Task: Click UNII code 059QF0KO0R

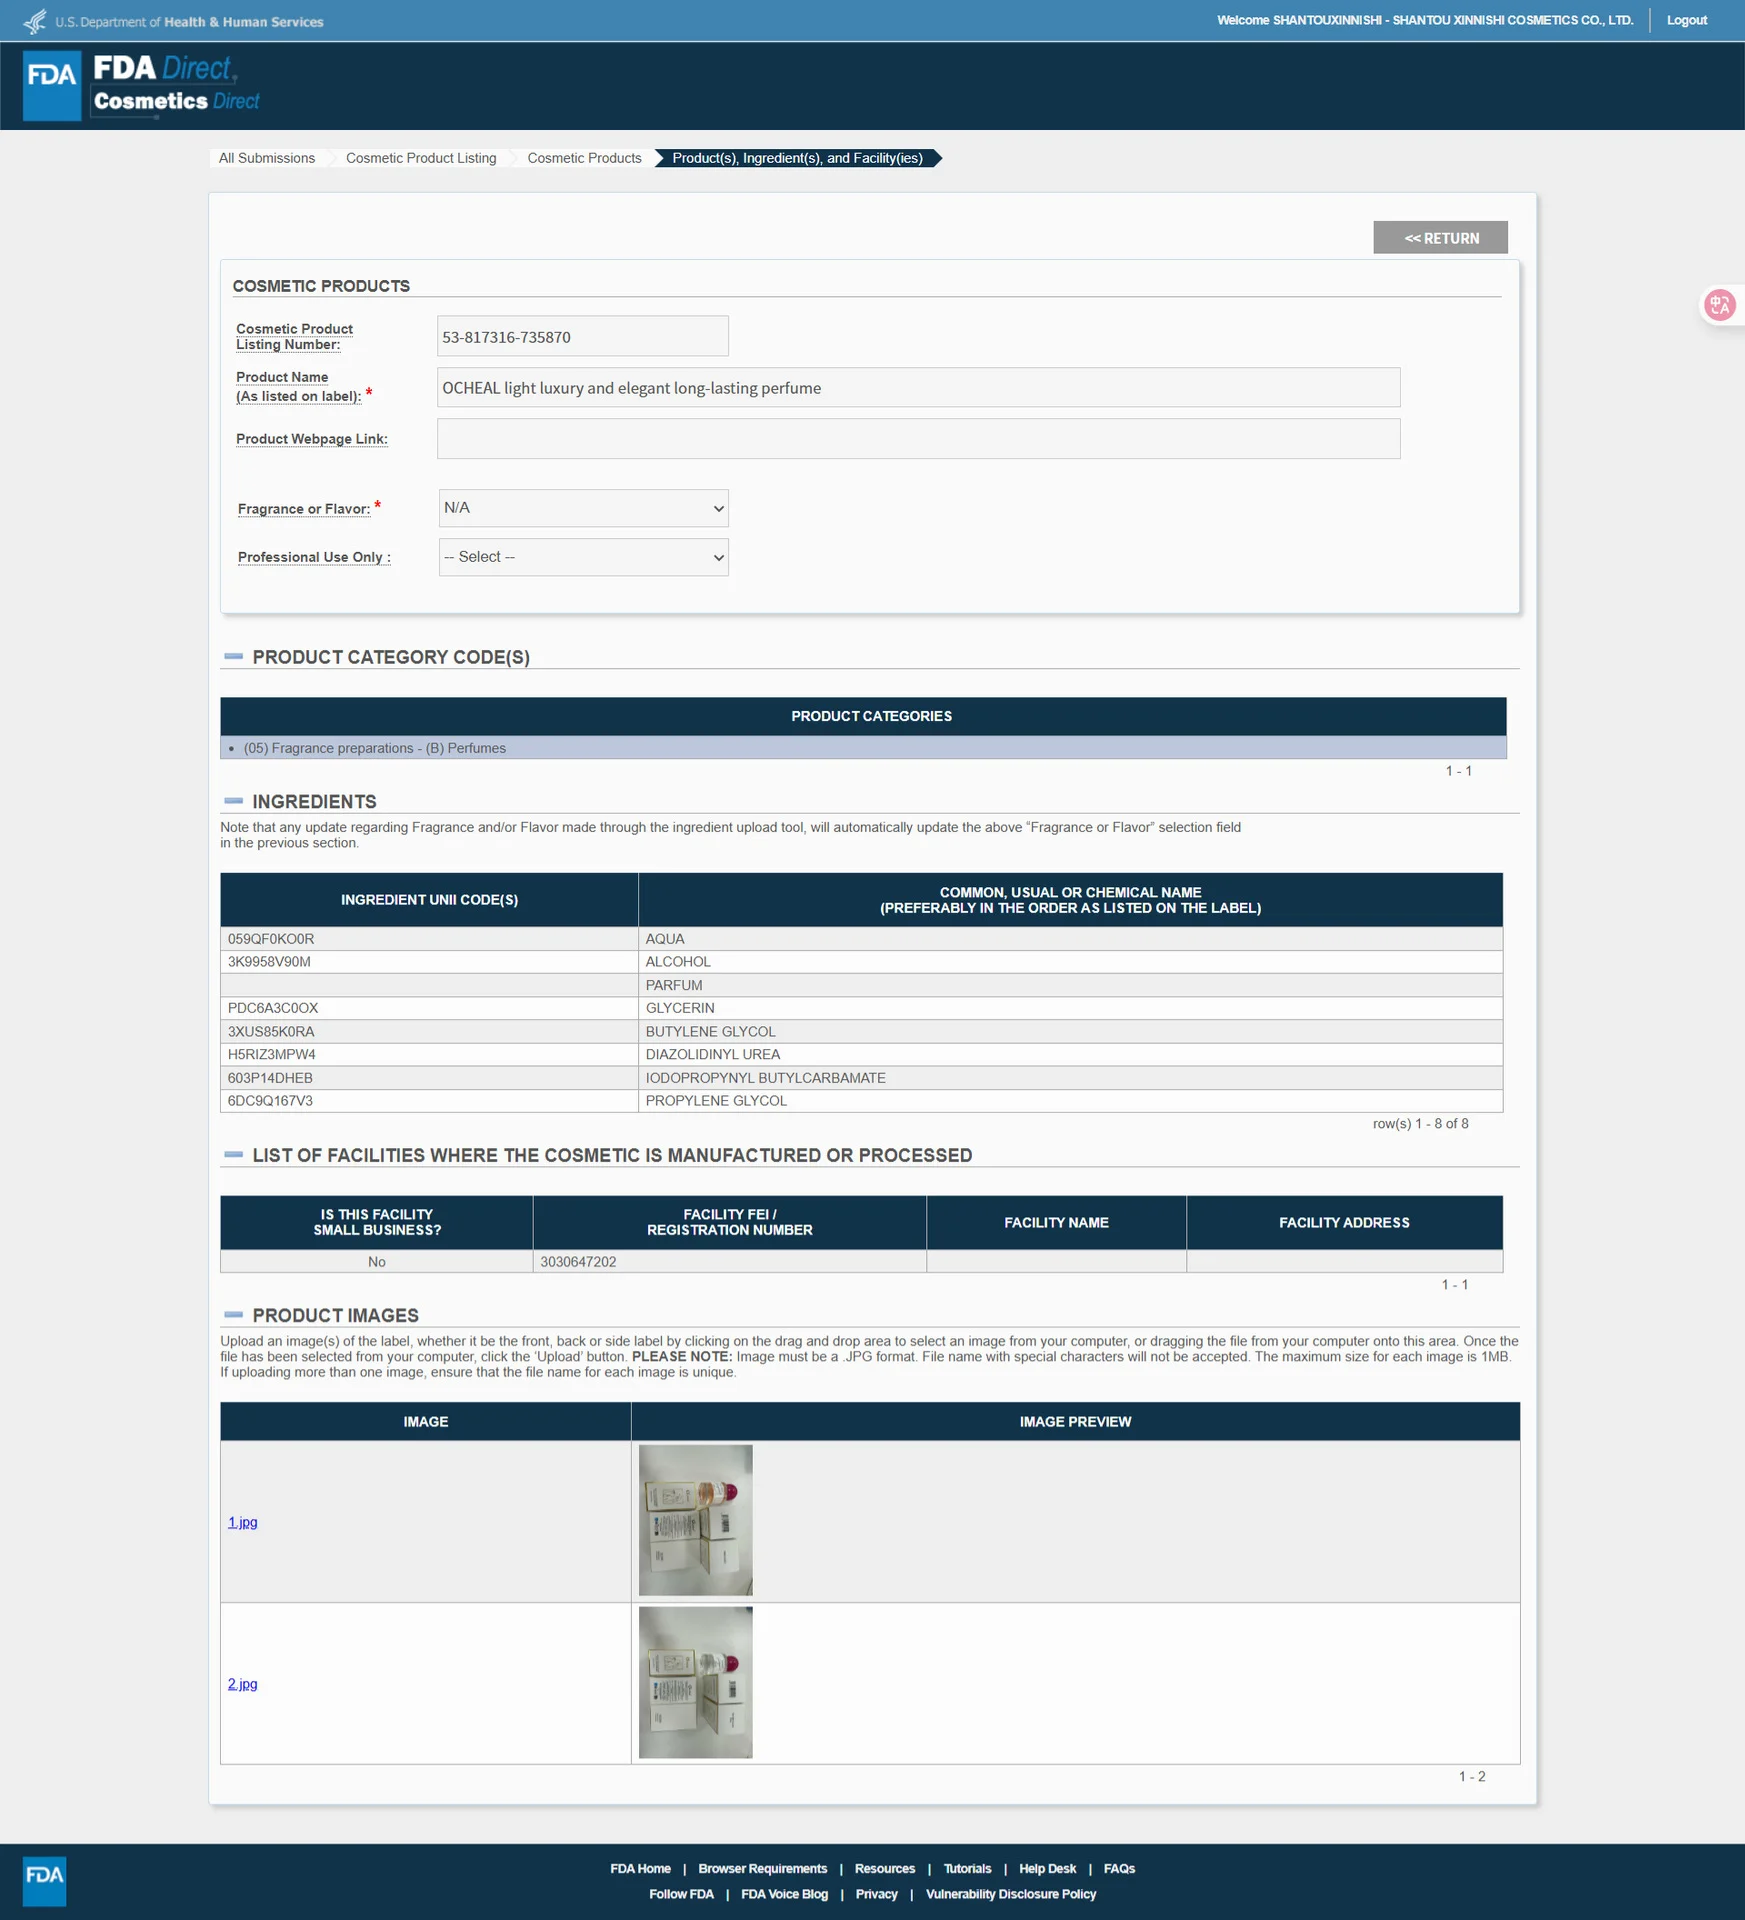Action: pyautogui.click(x=271, y=939)
